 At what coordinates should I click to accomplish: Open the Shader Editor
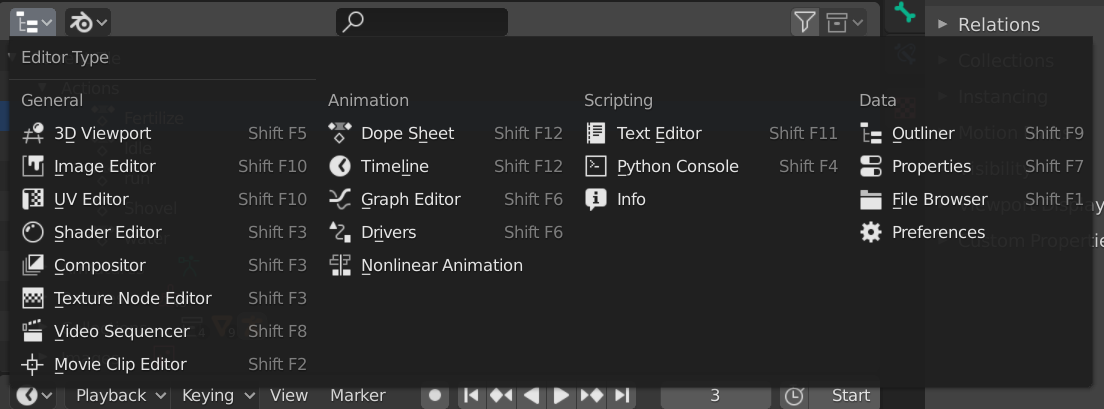click(x=164, y=232)
